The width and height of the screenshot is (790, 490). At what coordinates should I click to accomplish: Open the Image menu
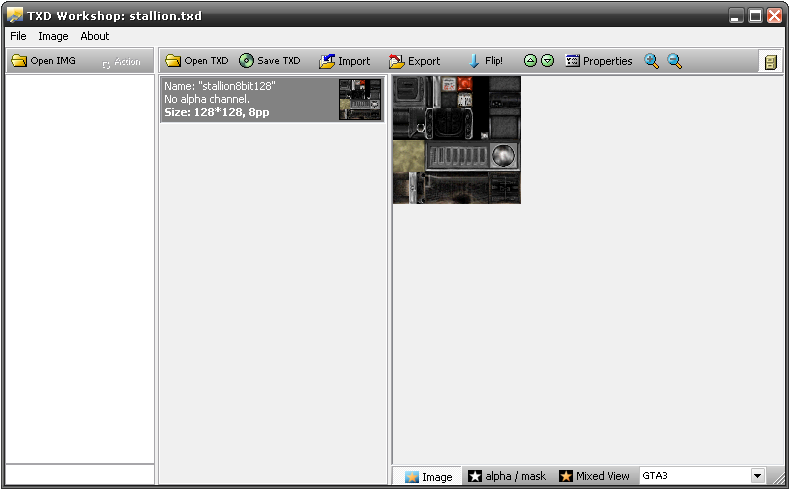point(53,36)
